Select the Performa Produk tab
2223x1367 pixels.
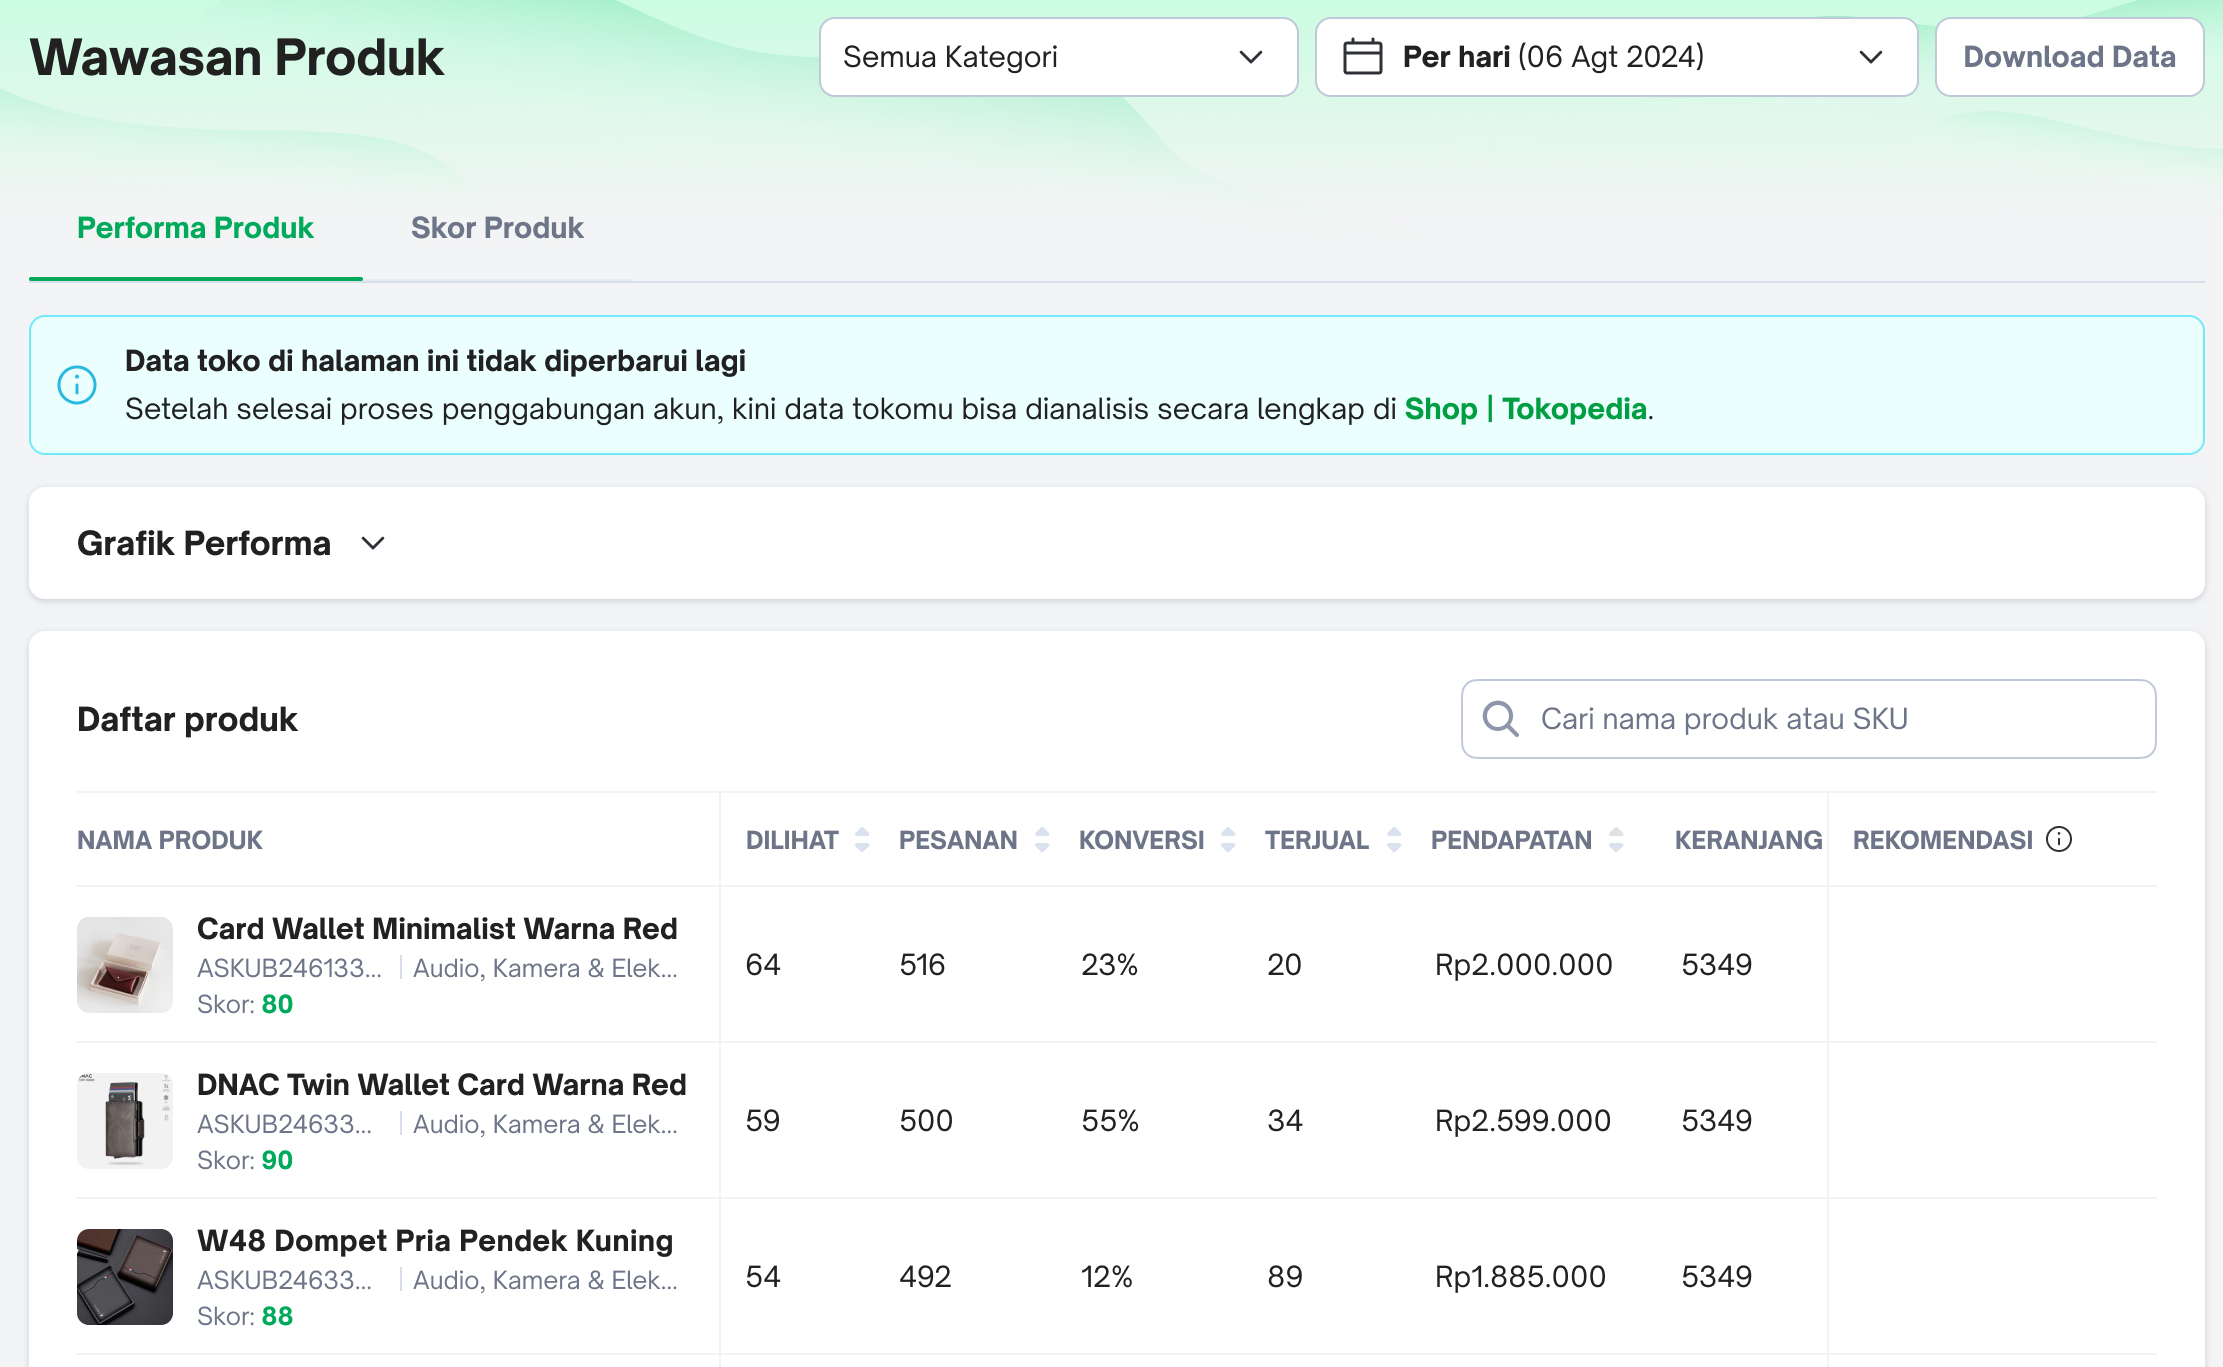(x=195, y=228)
